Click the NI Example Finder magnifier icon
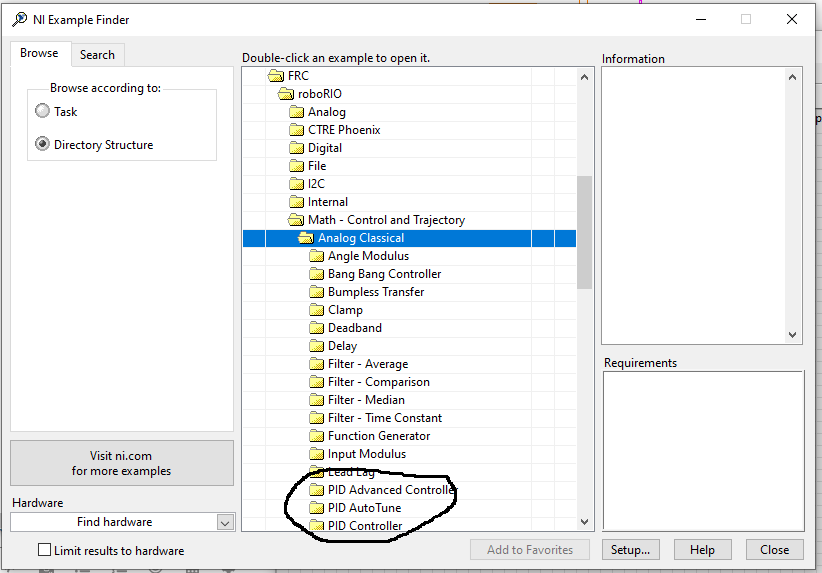Viewport: 822px width, 573px height. coord(19,19)
